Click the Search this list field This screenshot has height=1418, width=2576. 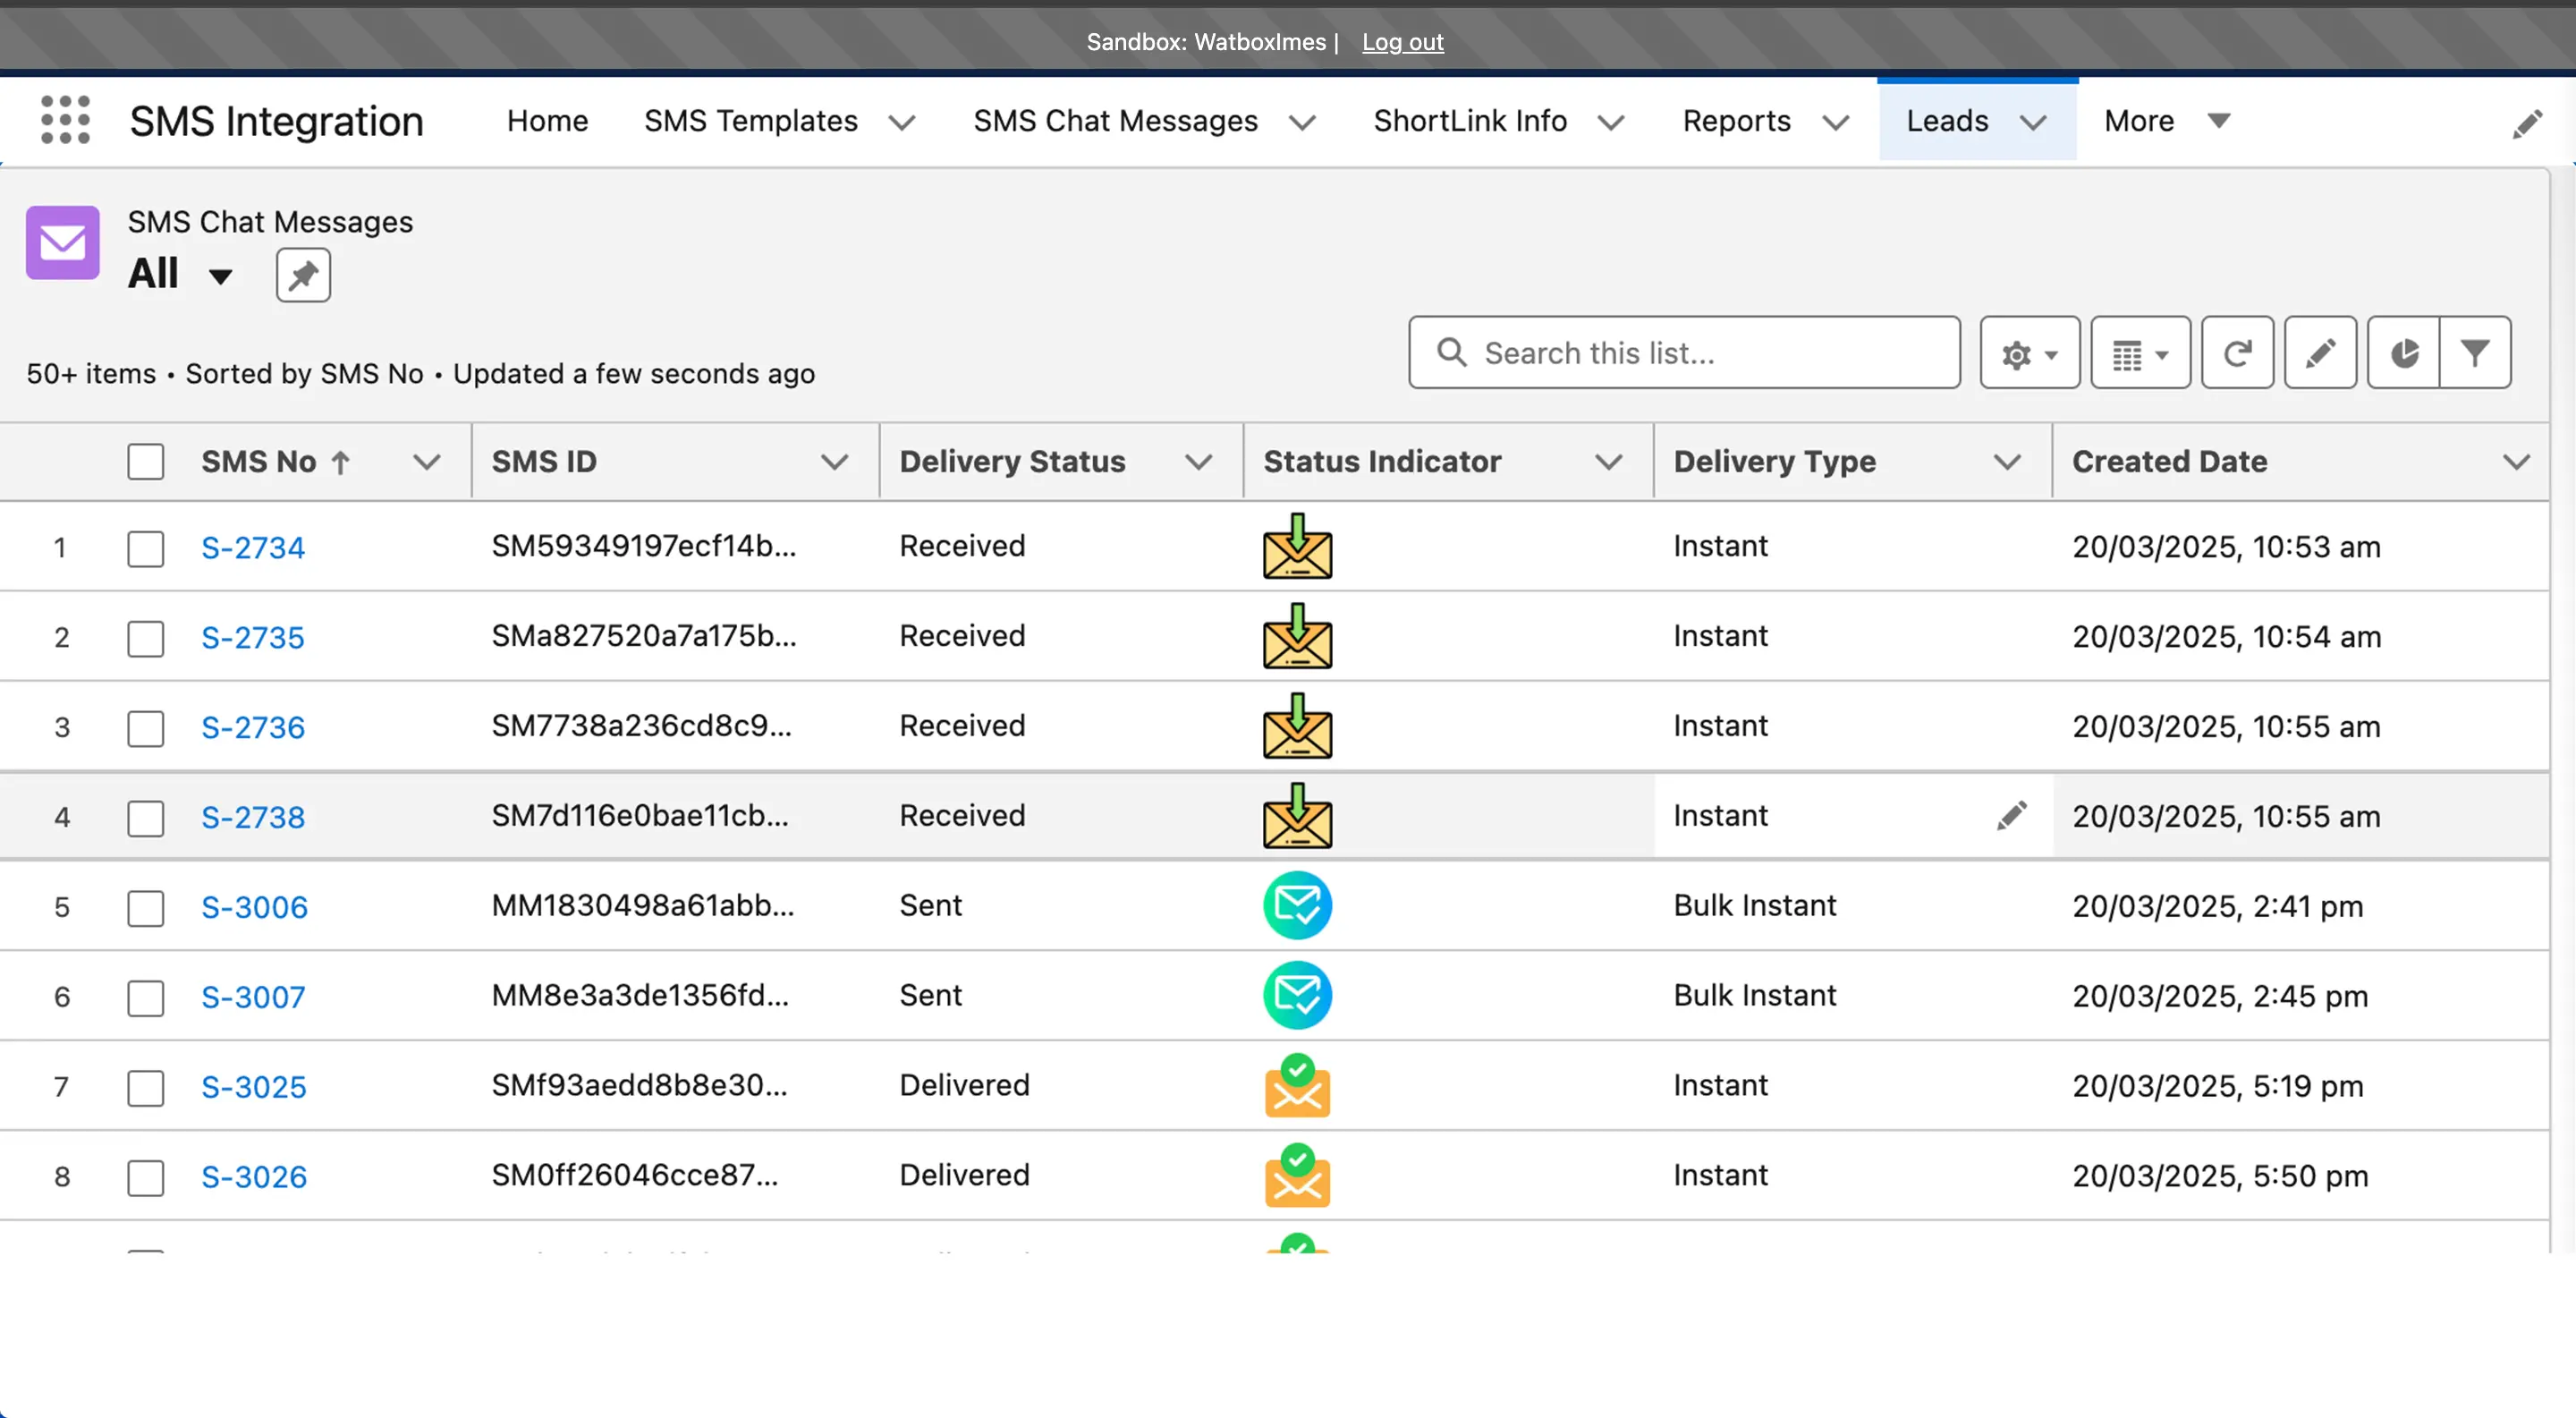click(1684, 353)
